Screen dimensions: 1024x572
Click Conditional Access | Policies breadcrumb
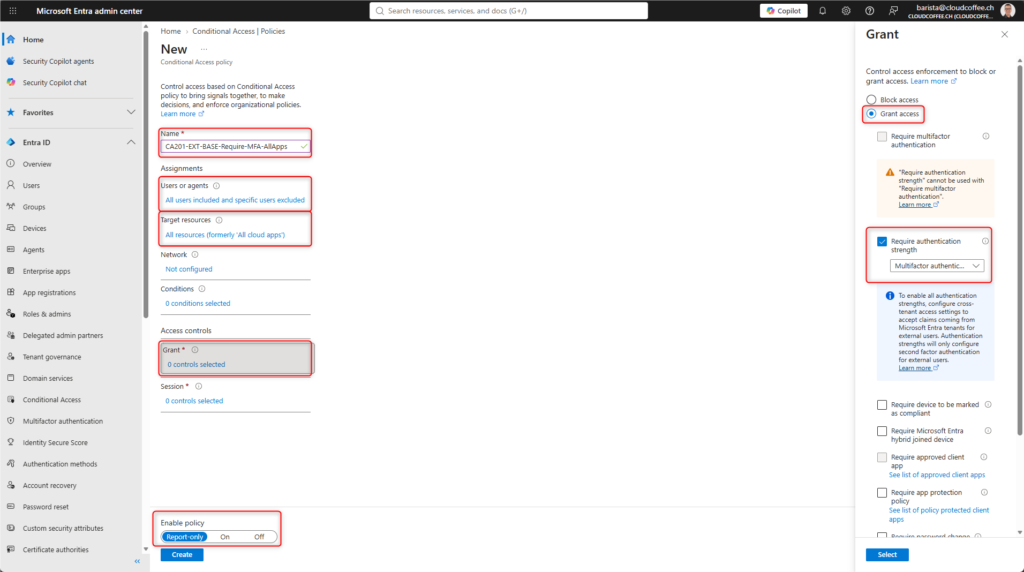(x=238, y=31)
